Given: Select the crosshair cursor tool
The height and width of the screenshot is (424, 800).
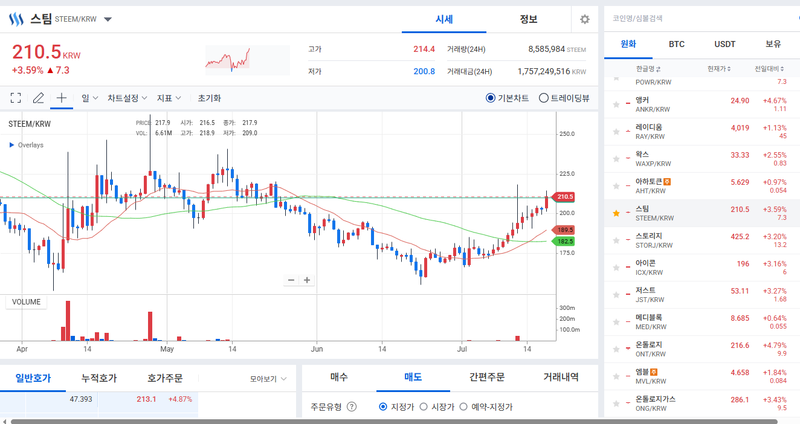Looking at the screenshot, I should 61,98.
